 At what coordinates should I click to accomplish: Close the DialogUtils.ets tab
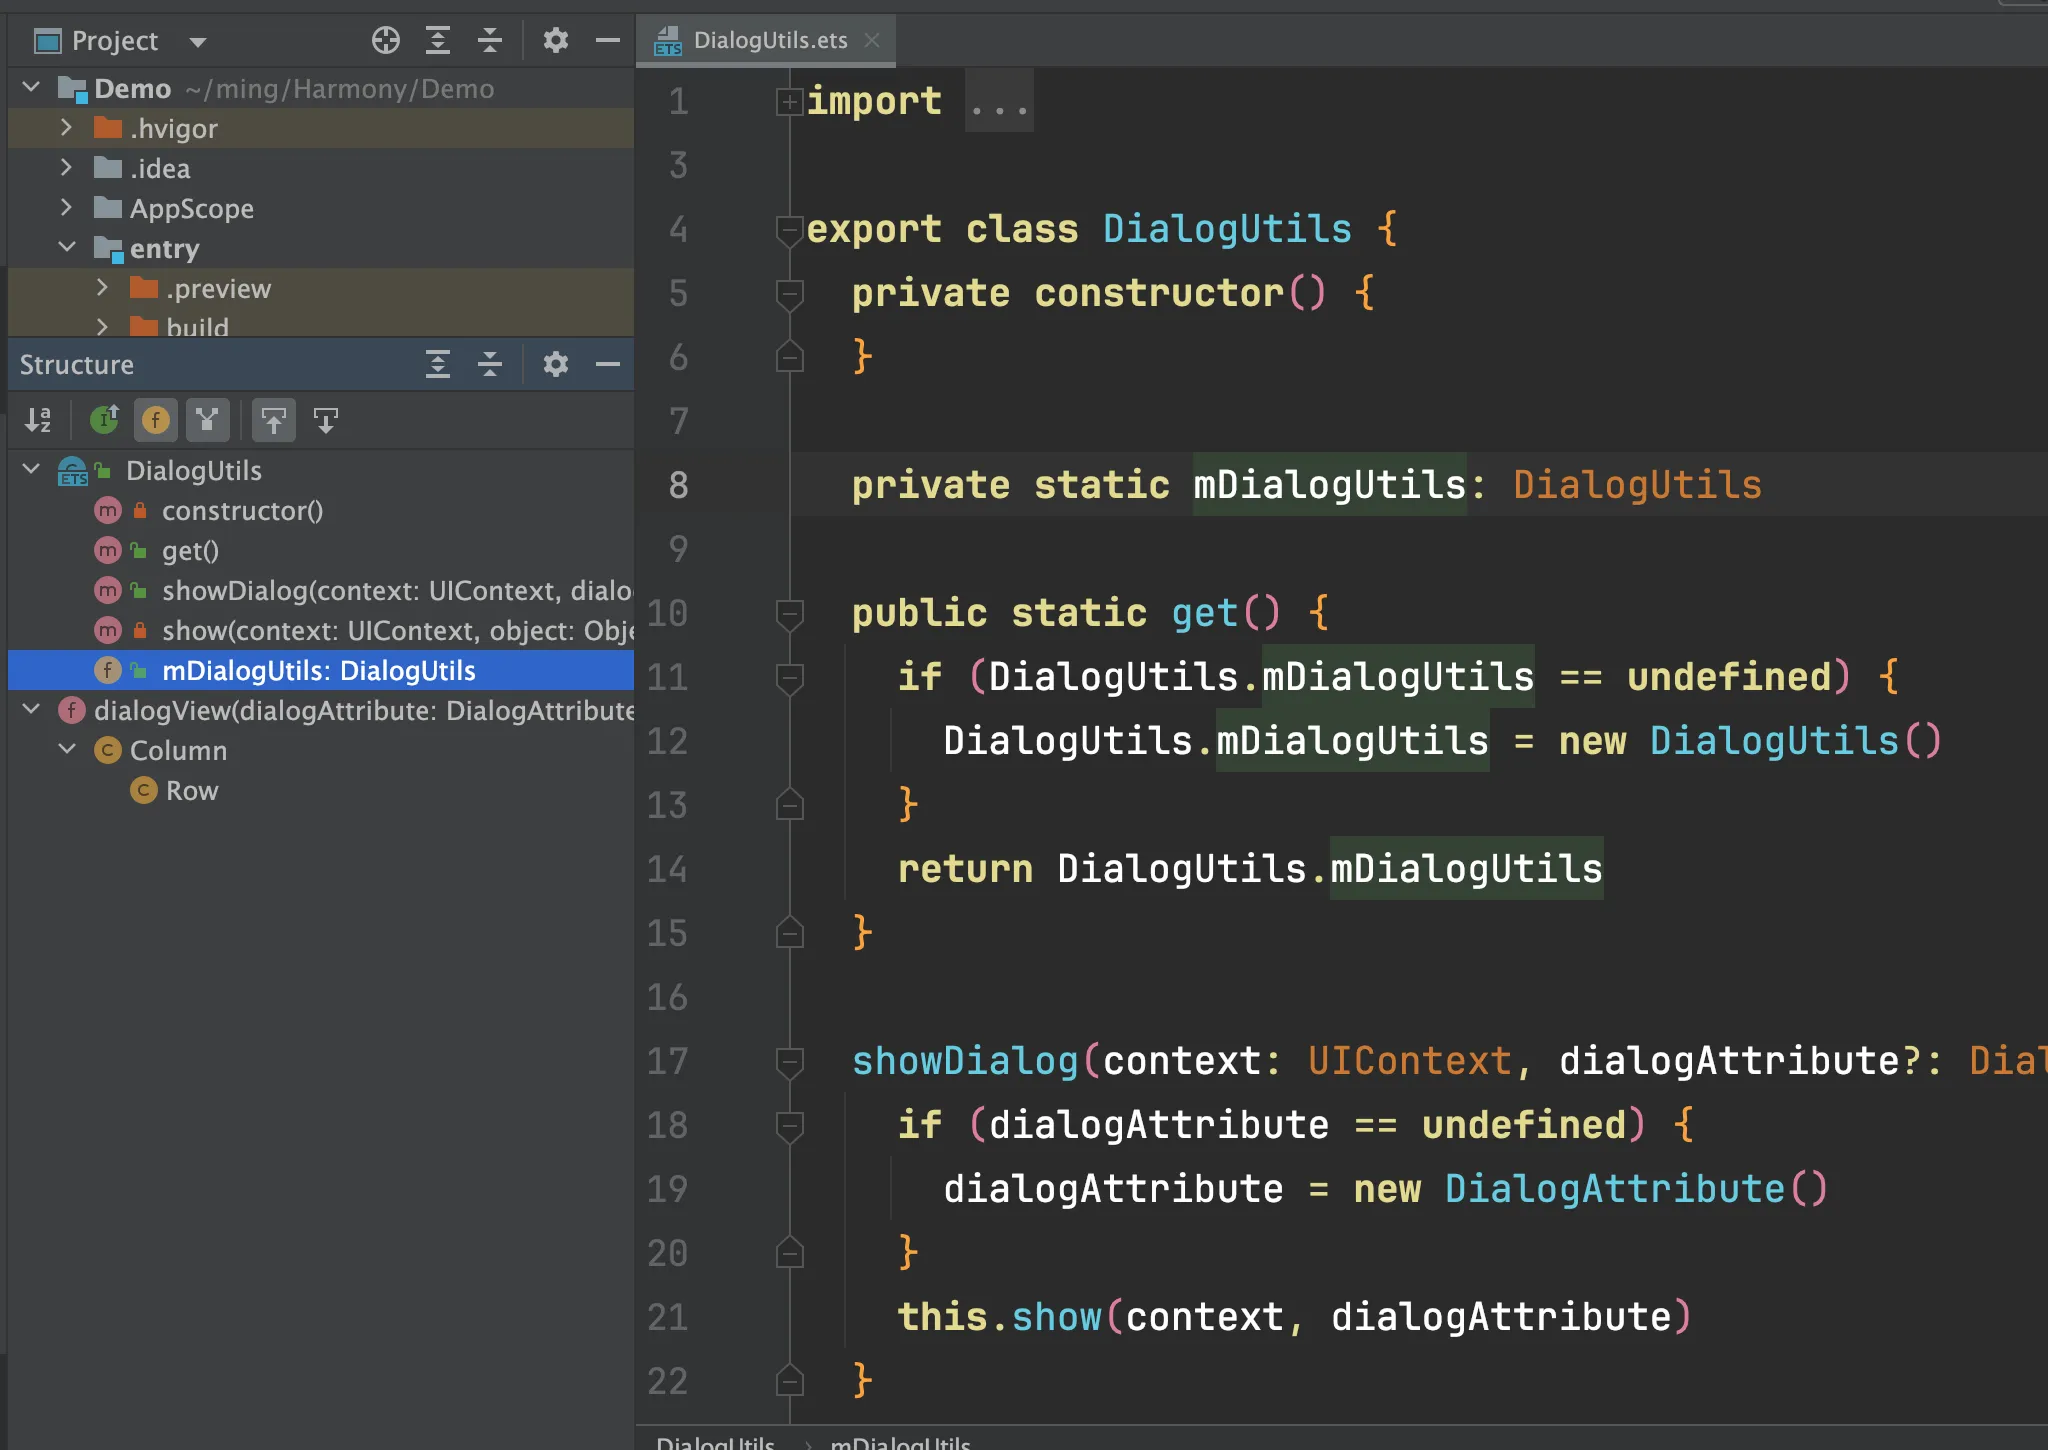click(872, 40)
